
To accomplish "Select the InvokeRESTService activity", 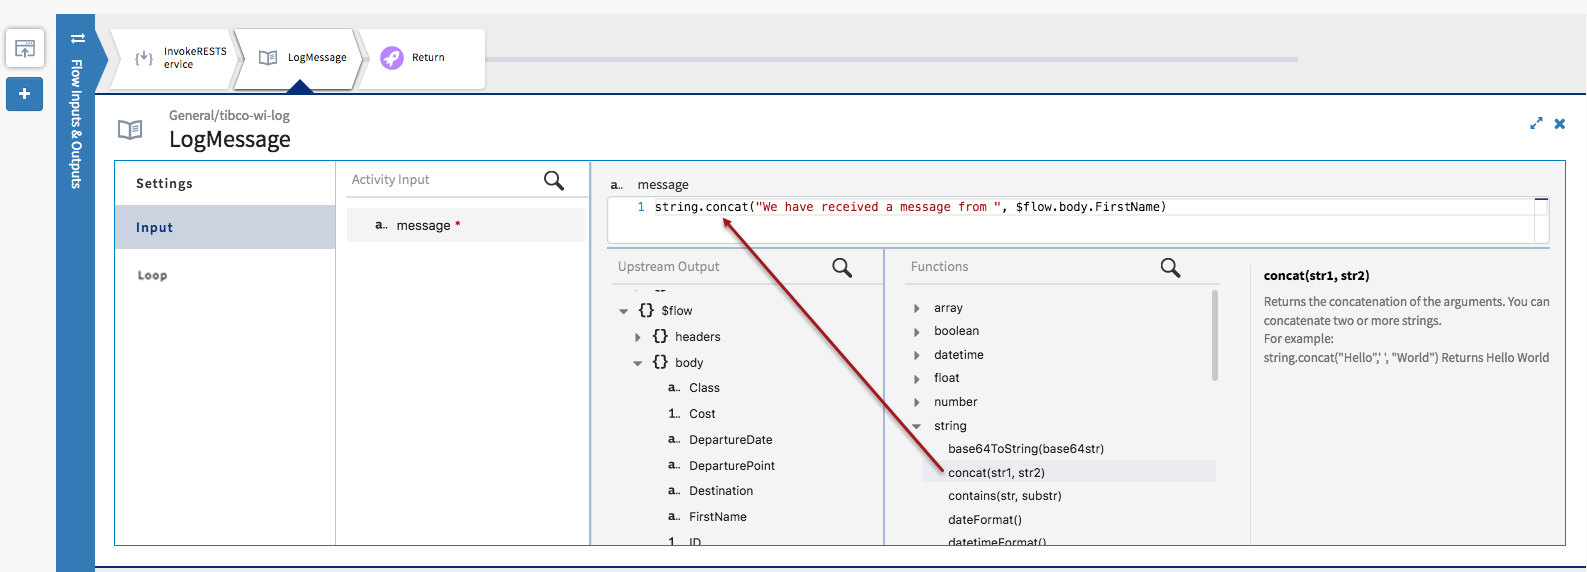I will 180,58.
